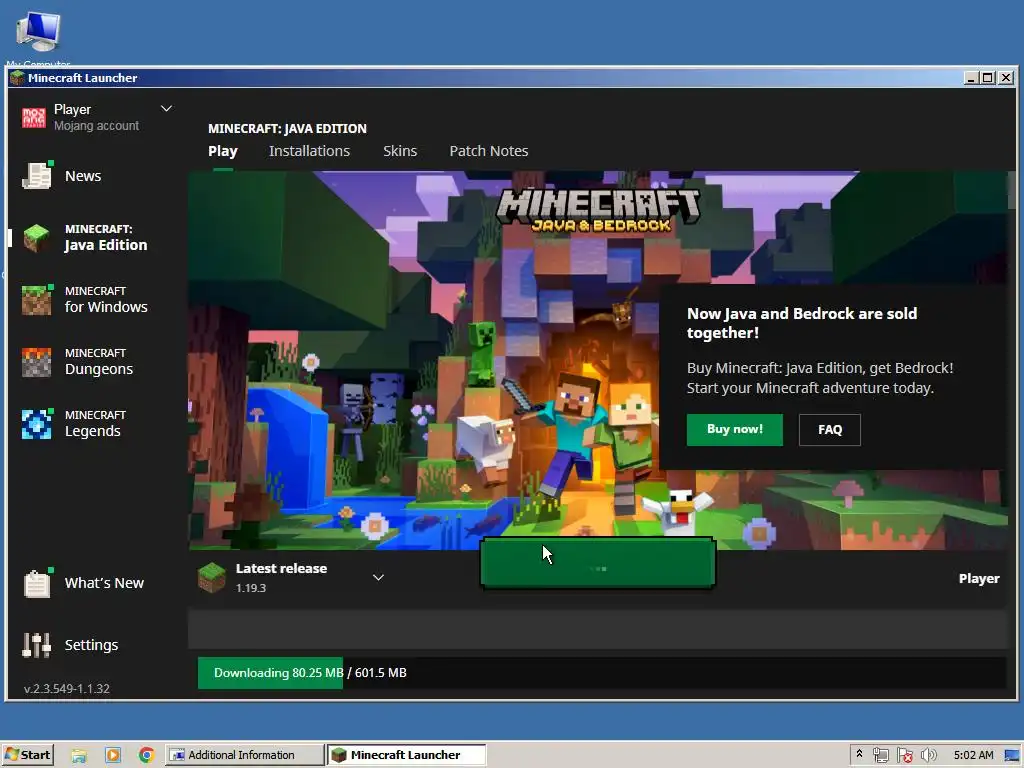Screen dimensions: 1024x768
Task: Expand the Player account dropdown chevron
Action: [167, 108]
